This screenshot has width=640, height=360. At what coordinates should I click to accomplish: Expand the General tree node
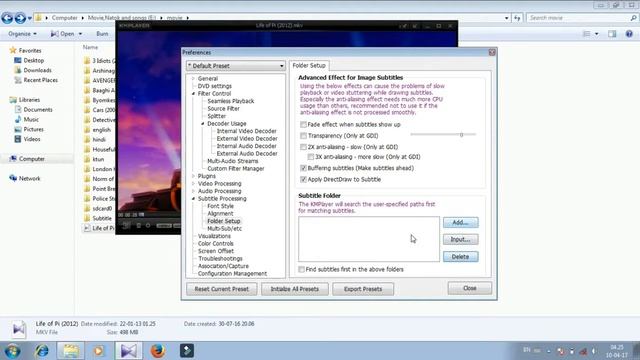point(193,79)
